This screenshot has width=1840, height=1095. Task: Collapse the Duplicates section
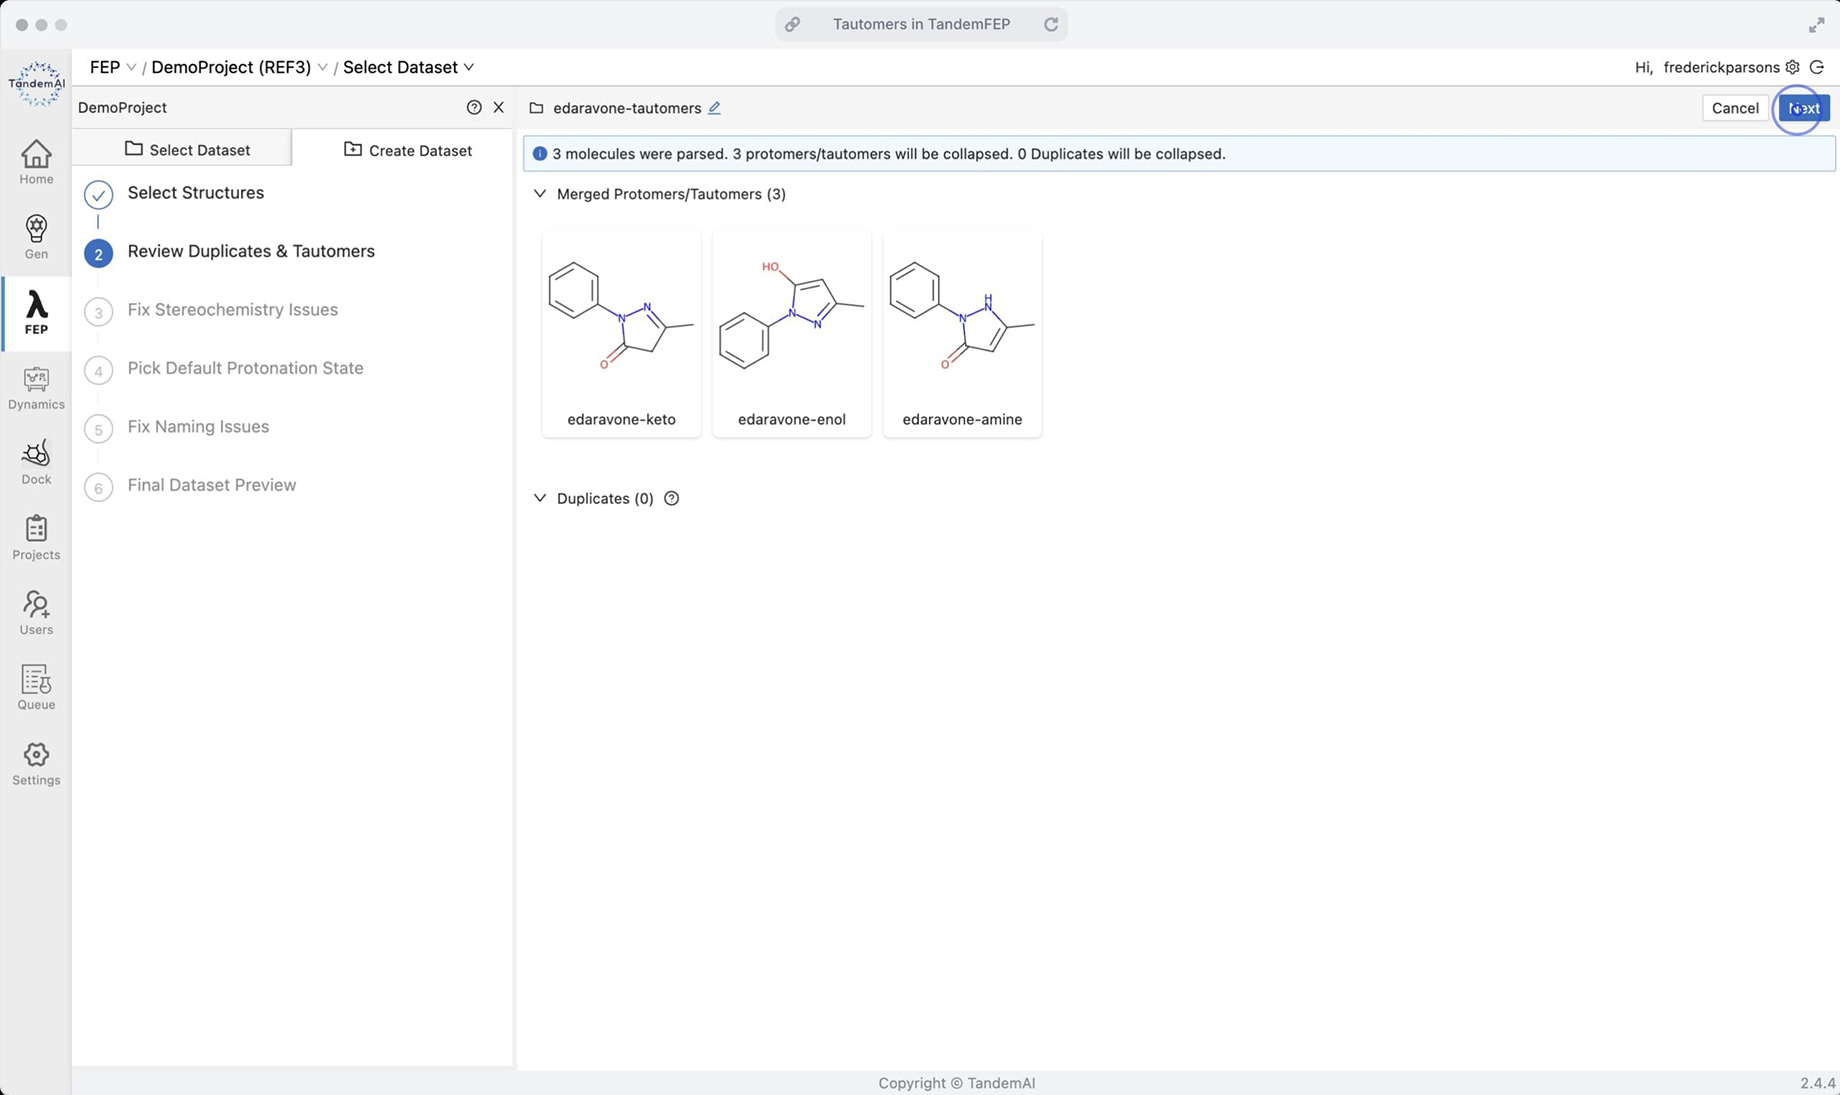click(x=540, y=498)
